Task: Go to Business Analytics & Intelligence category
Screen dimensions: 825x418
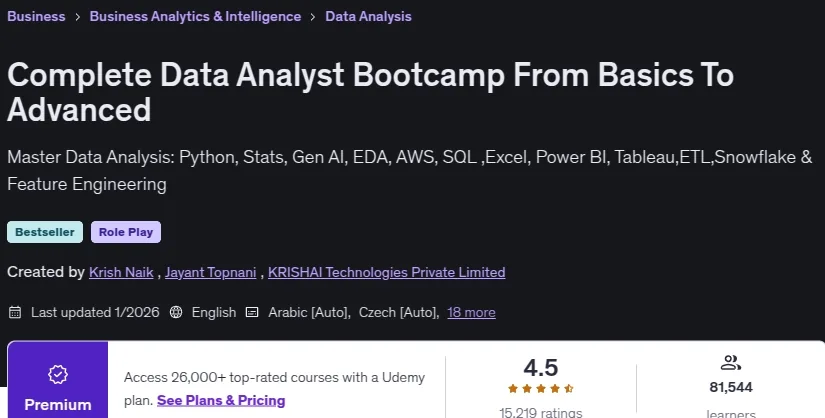Action: 195,16
